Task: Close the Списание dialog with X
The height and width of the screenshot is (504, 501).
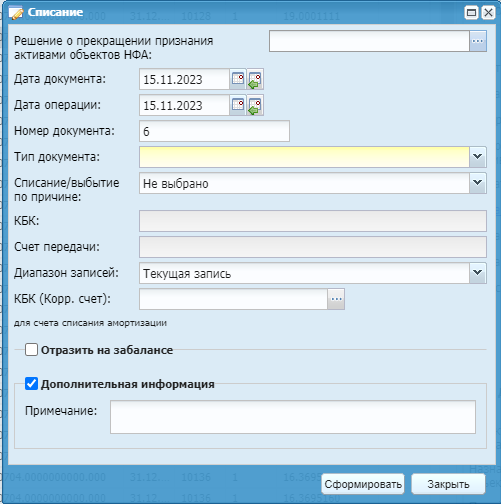Action: point(488,13)
